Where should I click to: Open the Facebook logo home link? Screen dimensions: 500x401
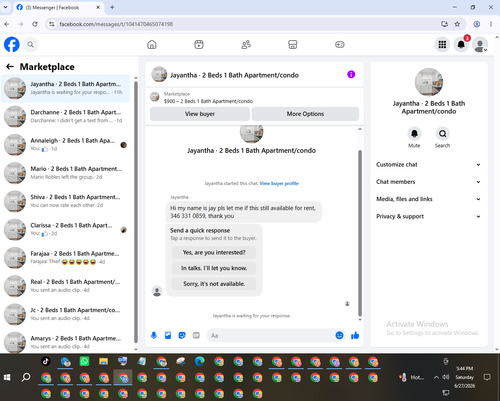[12, 44]
